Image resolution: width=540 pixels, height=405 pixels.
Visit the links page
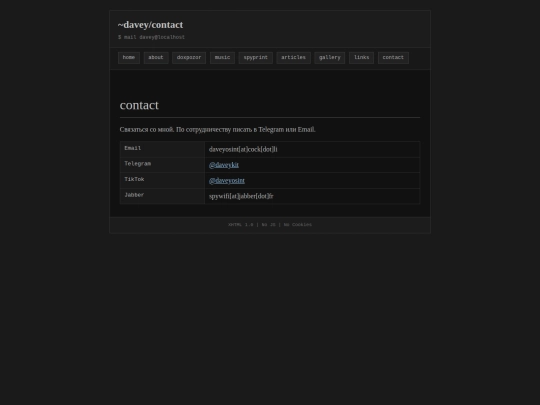[x=362, y=58]
